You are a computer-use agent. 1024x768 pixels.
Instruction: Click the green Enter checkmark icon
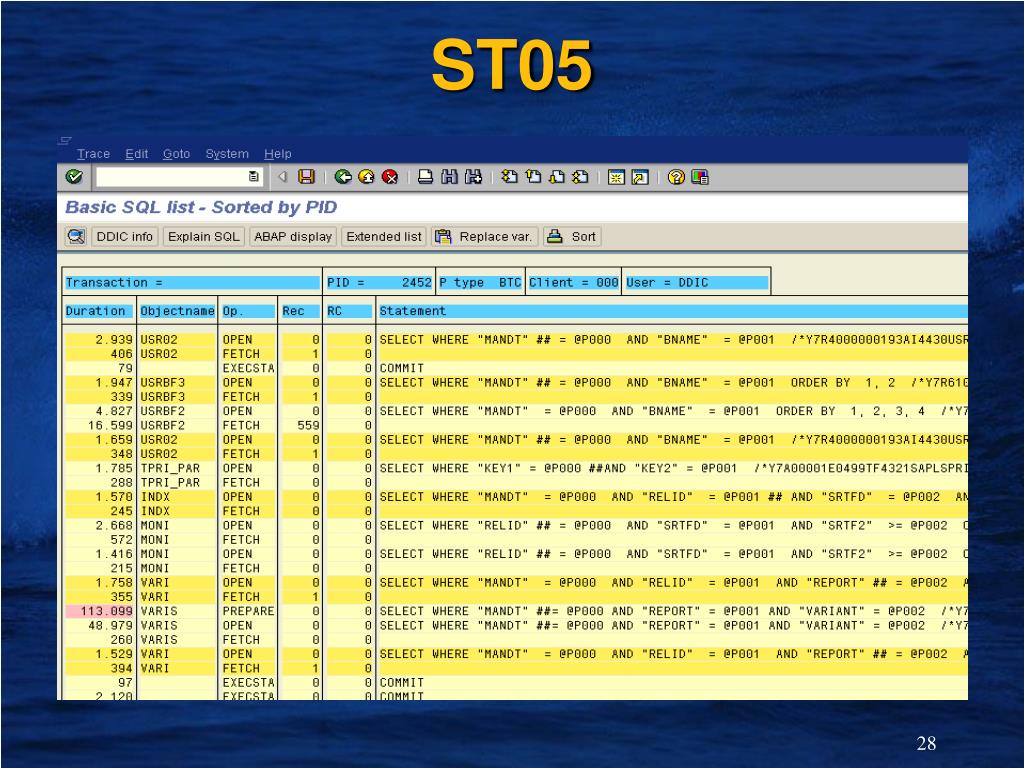(74, 176)
